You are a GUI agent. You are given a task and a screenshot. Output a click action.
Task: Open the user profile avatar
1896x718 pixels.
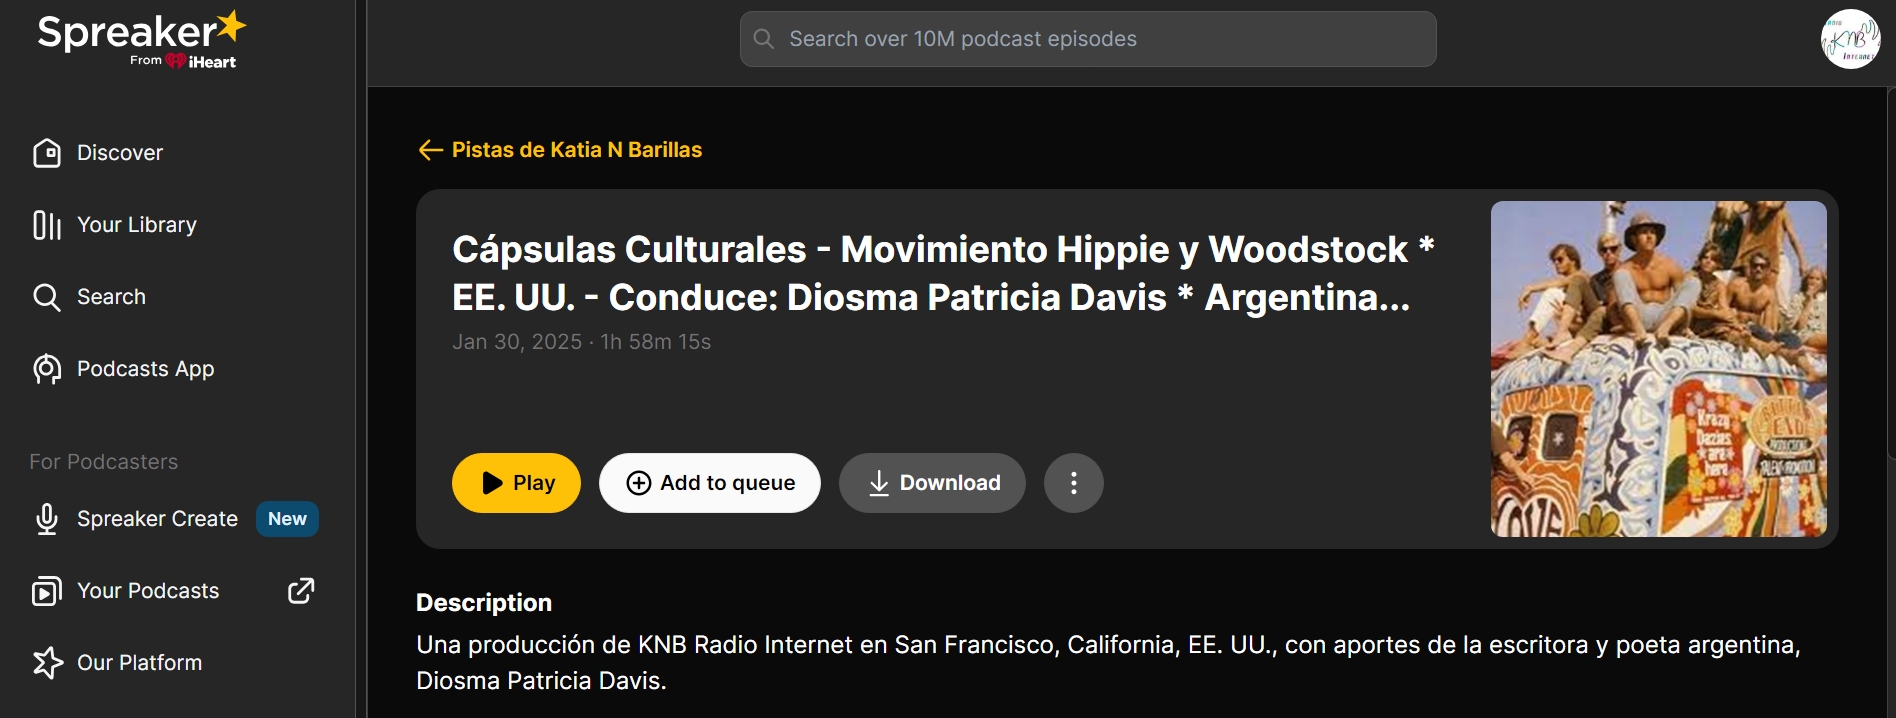[1850, 39]
